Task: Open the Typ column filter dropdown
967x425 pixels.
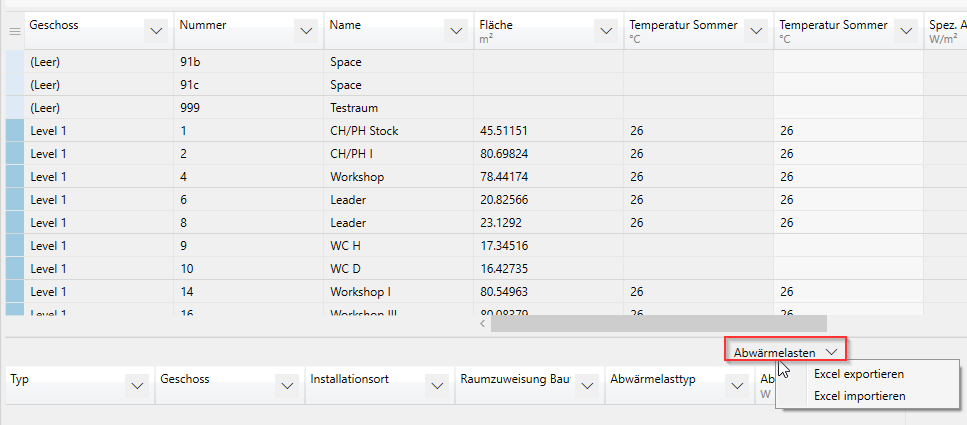Action: (137, 386)
